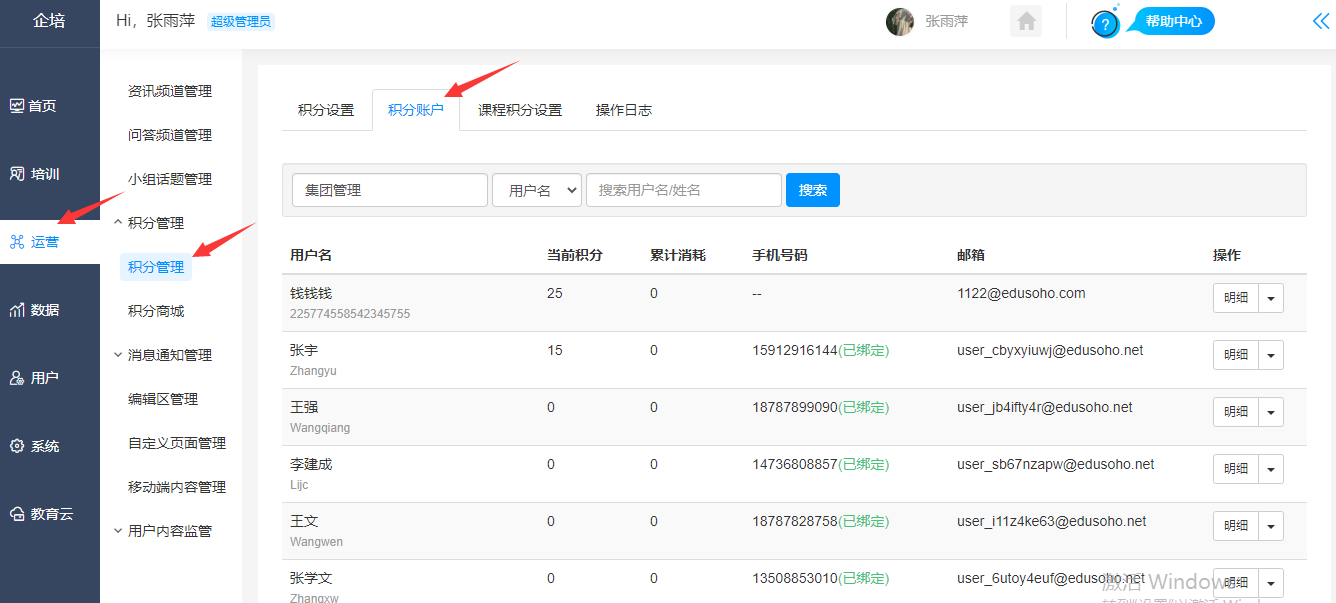
Task: Open 小组话题管理 menu item
Action: point(170,179)
